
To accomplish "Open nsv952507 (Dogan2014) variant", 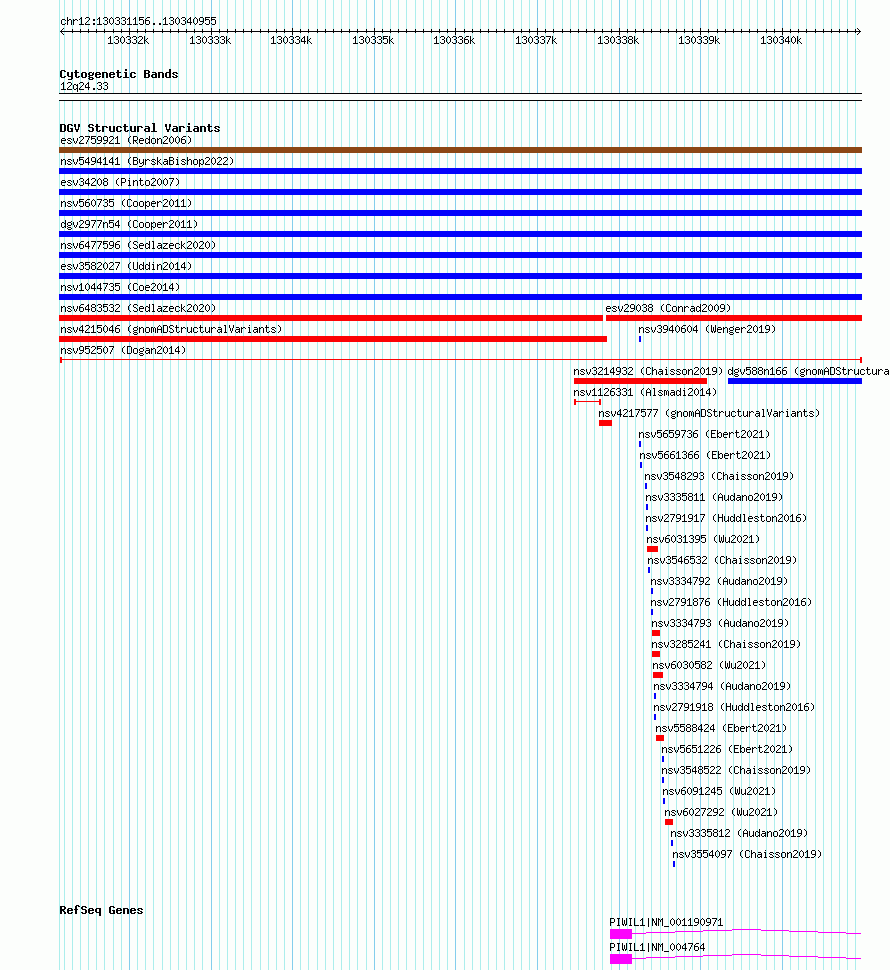I will click(x=123, y=351).
